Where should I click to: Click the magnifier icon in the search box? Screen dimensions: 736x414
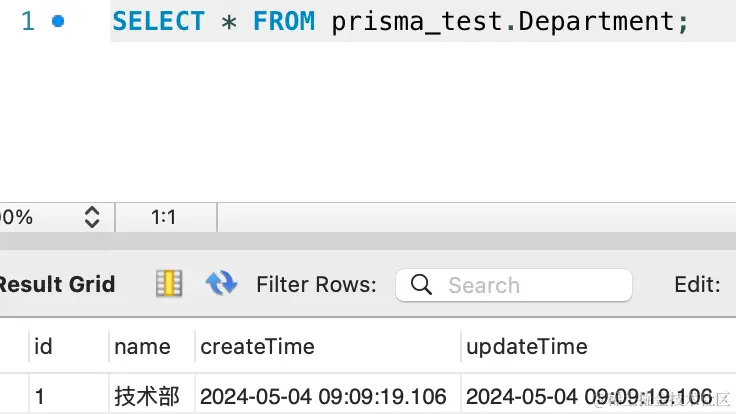(422, 285)
